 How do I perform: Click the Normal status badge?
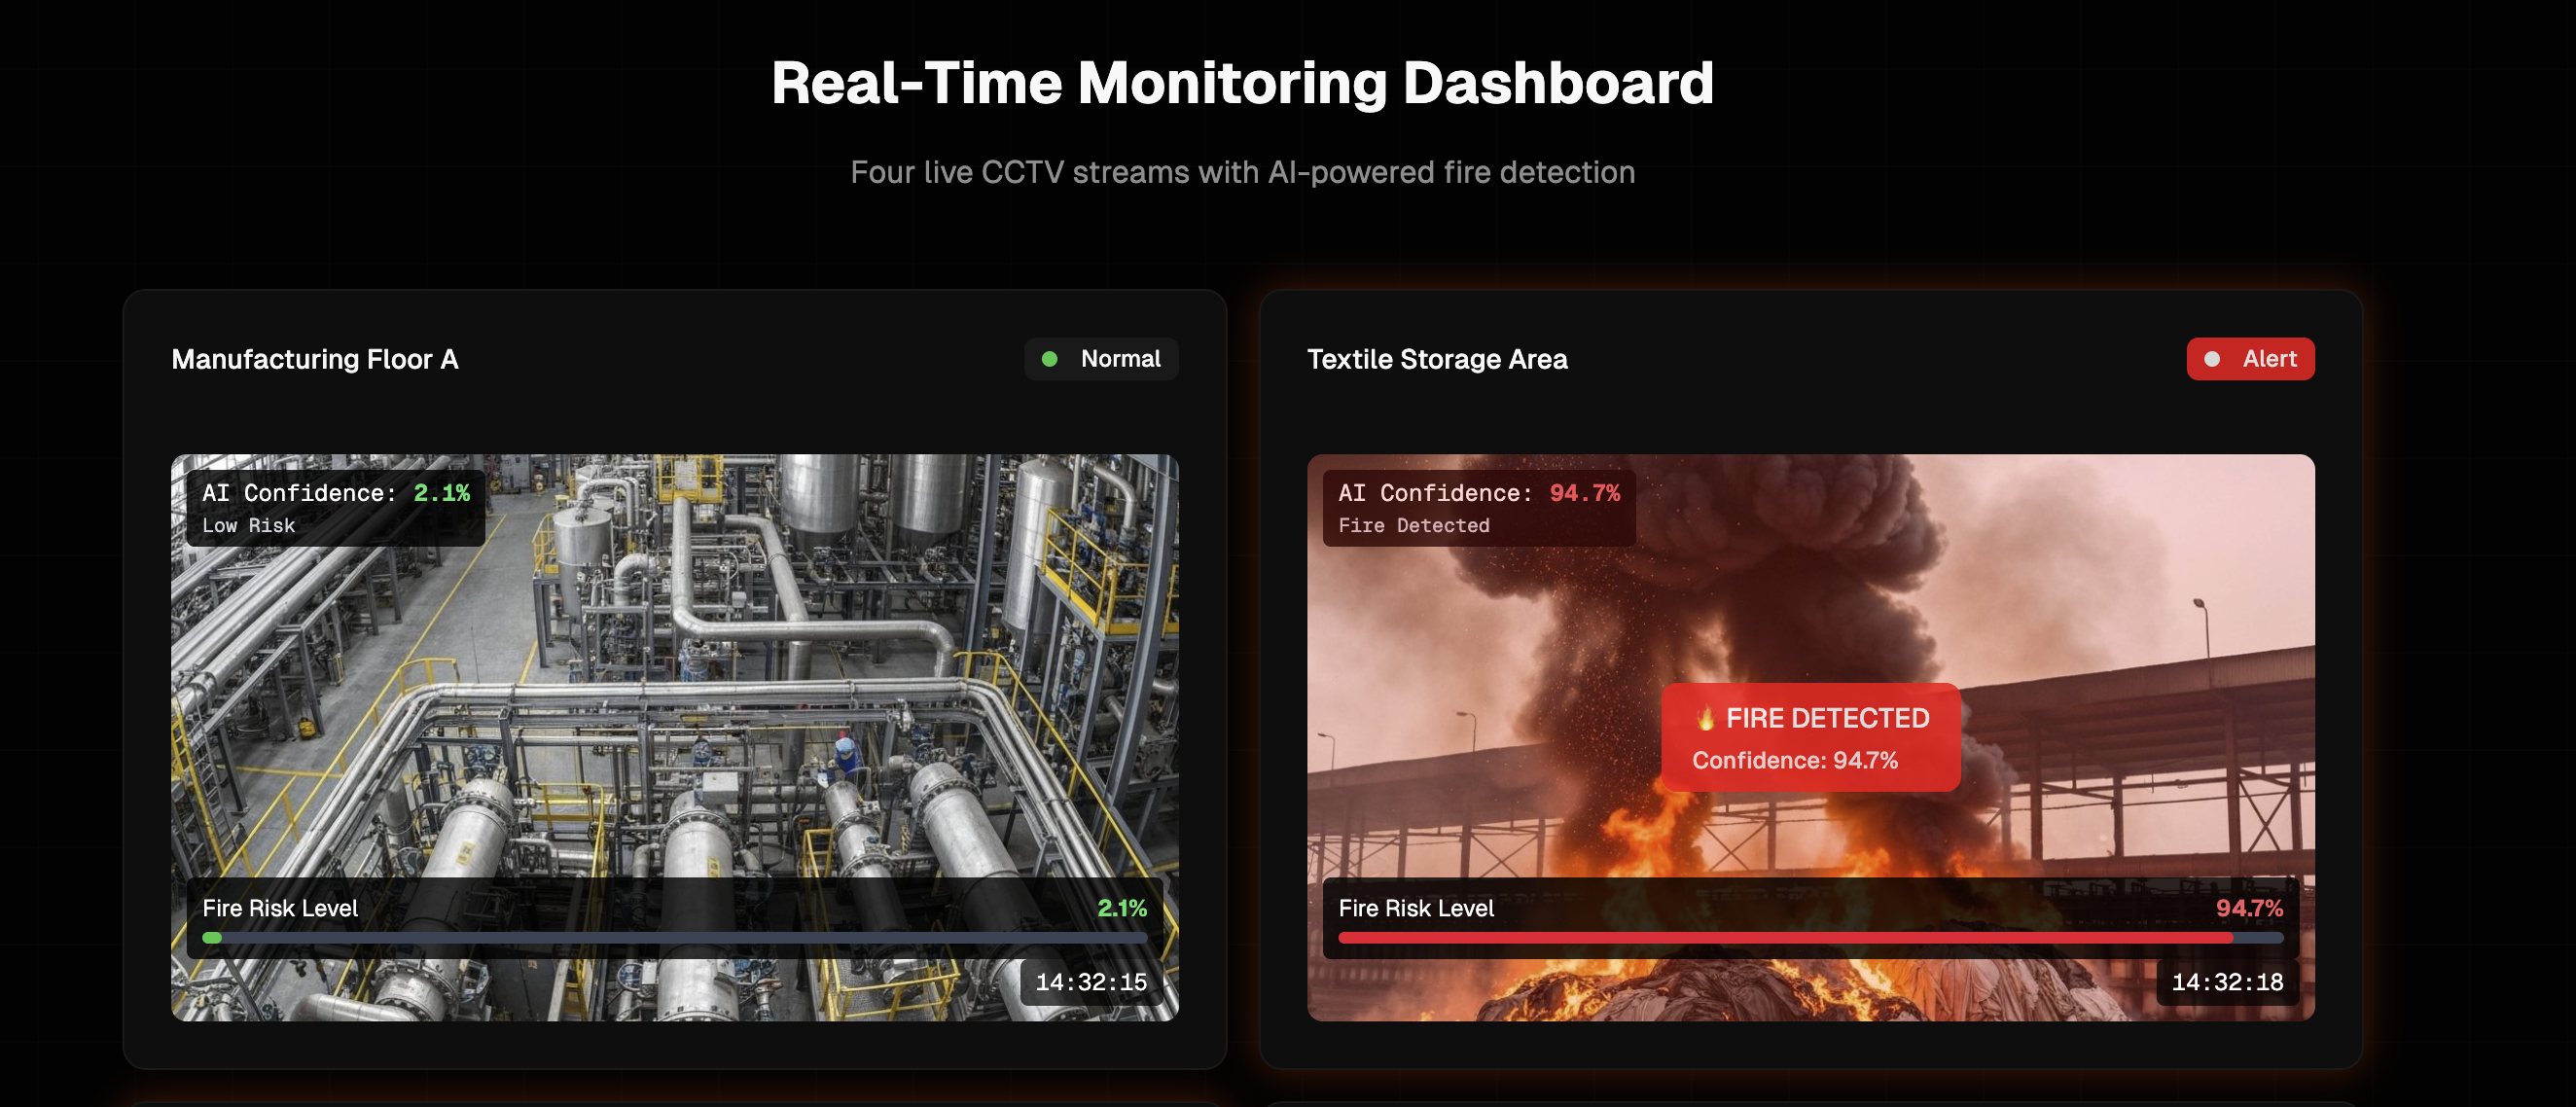point(1101,359)
